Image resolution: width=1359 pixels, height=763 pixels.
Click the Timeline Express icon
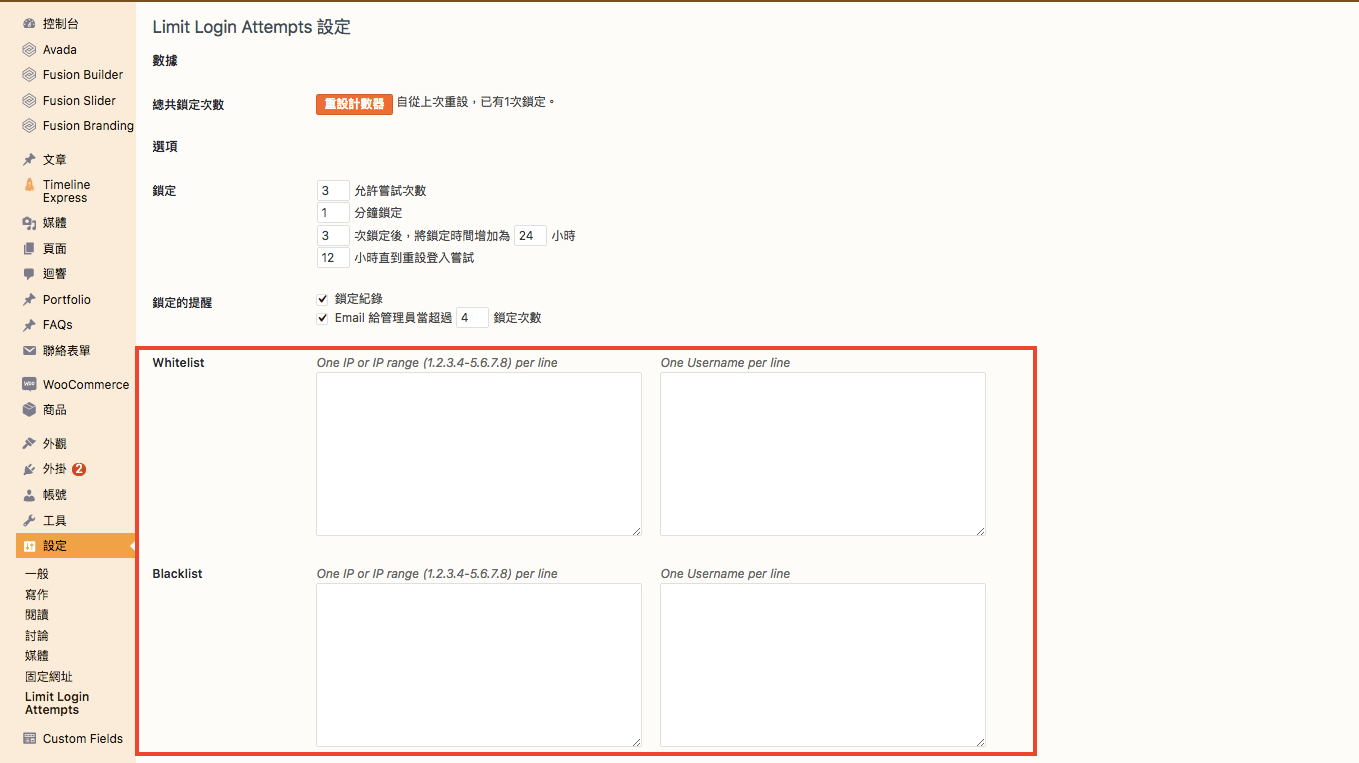[30, 185]
